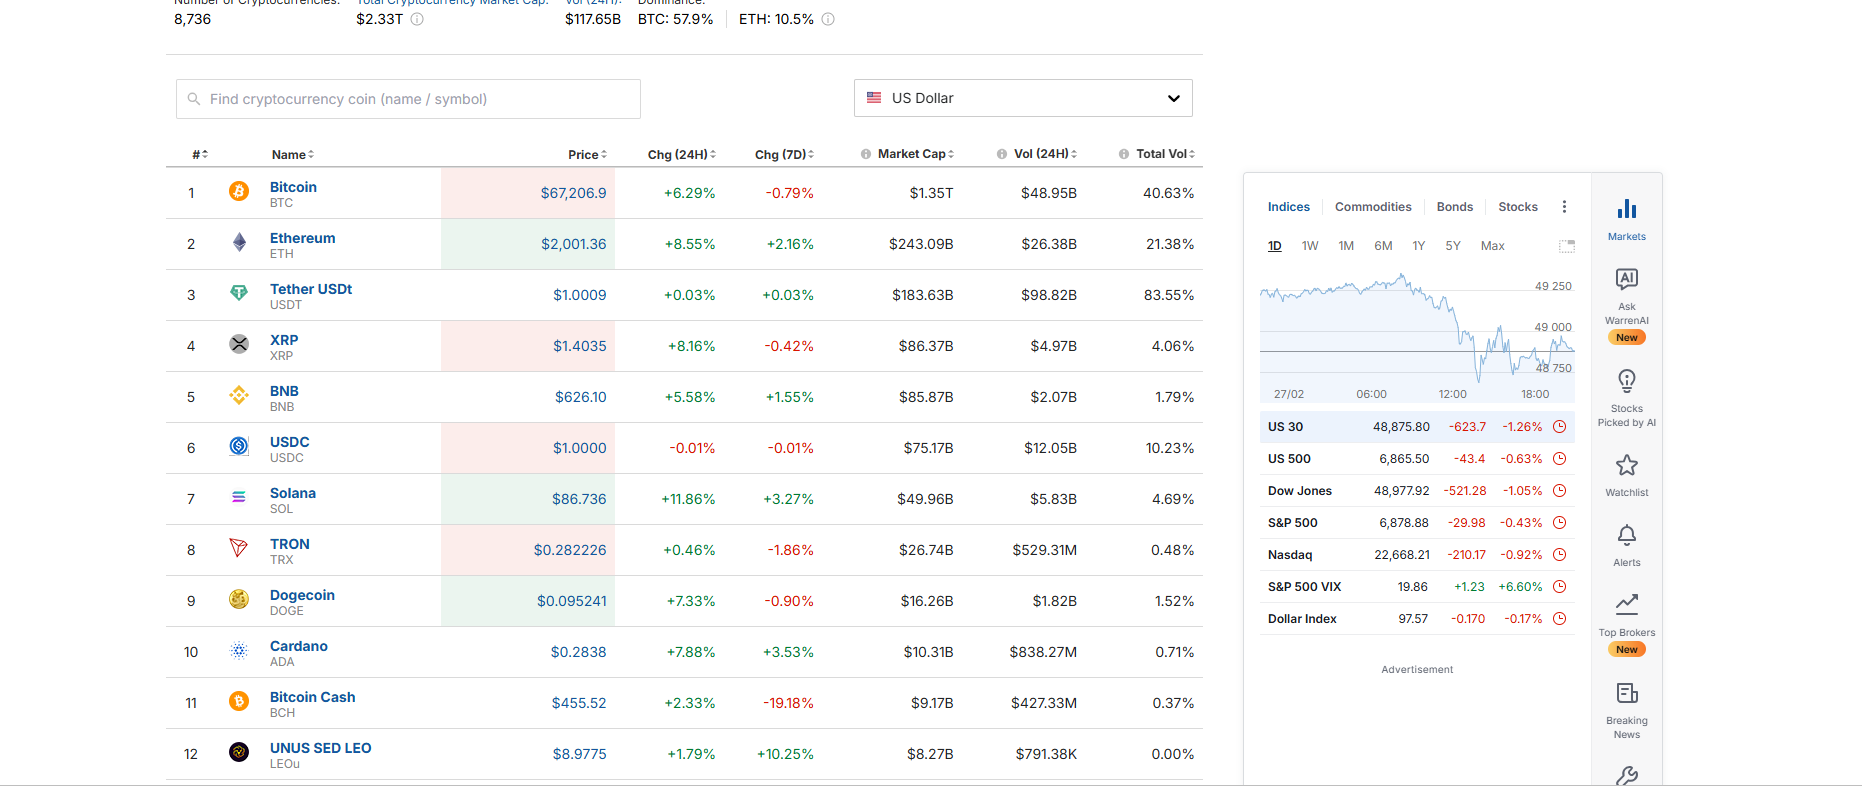Open the Markets sidebar icon

pos(1626,210)
